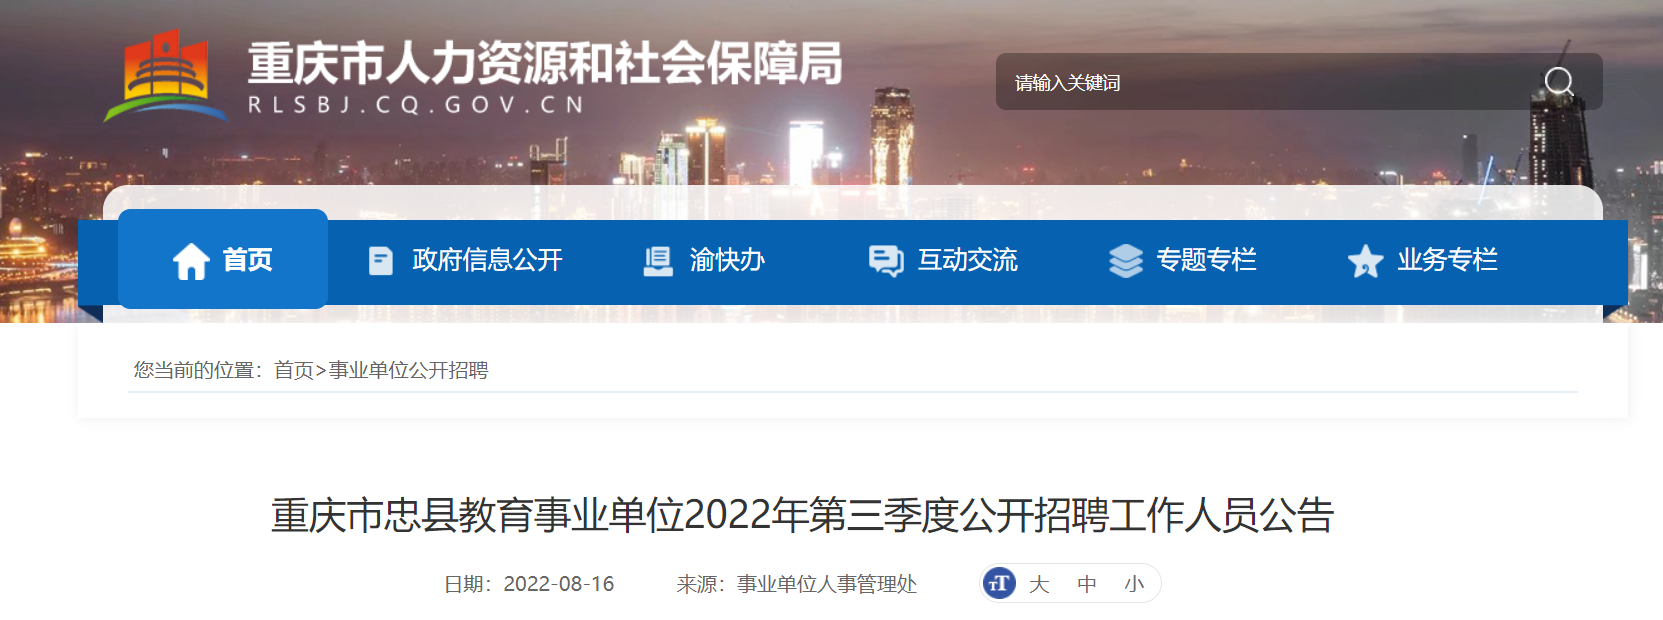Focus the 请输入关键词 search field
The height and width of the screenshot is (620, 1663).
[x=1270, y=82]
